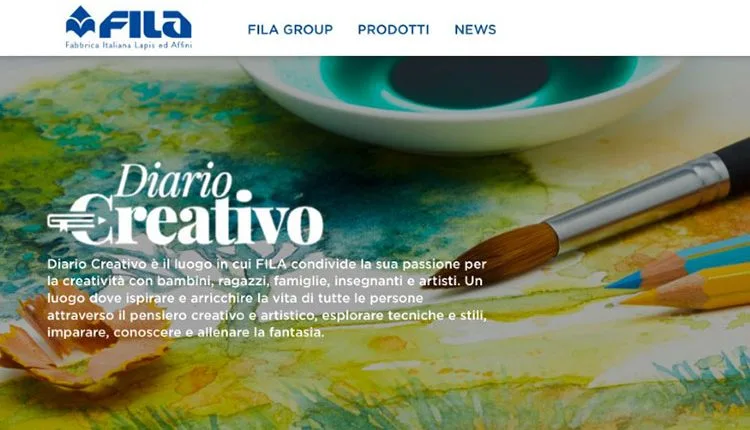750x430 pixels.
Task: Click the FILA lily emblem icon
Action: pyautogui.click(x=80, y=22)
